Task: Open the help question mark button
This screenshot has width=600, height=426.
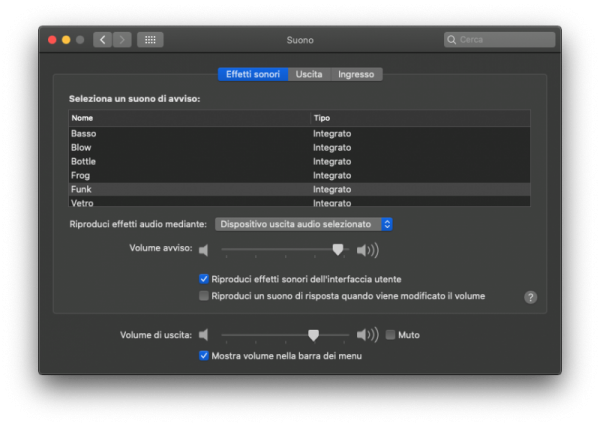Action: (x=530, y=297)
